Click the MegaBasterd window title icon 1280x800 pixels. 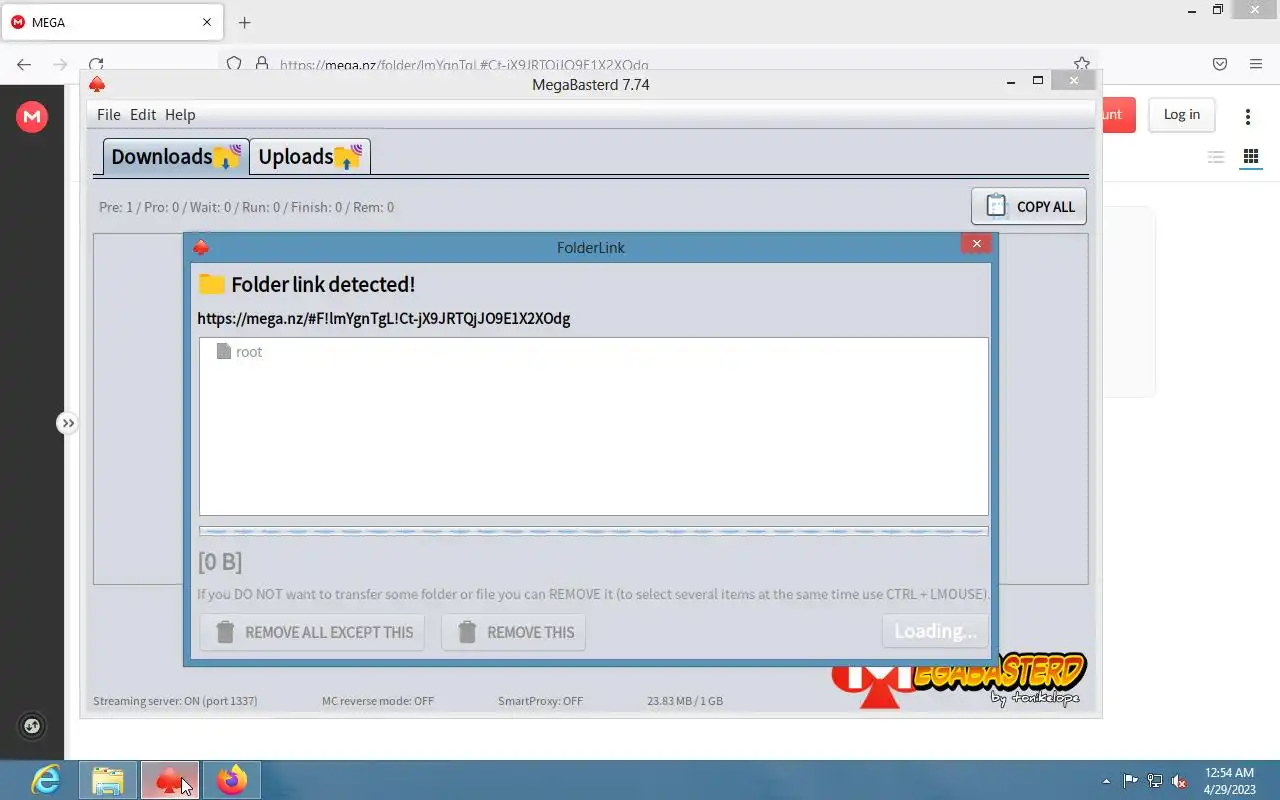point(97,85)
